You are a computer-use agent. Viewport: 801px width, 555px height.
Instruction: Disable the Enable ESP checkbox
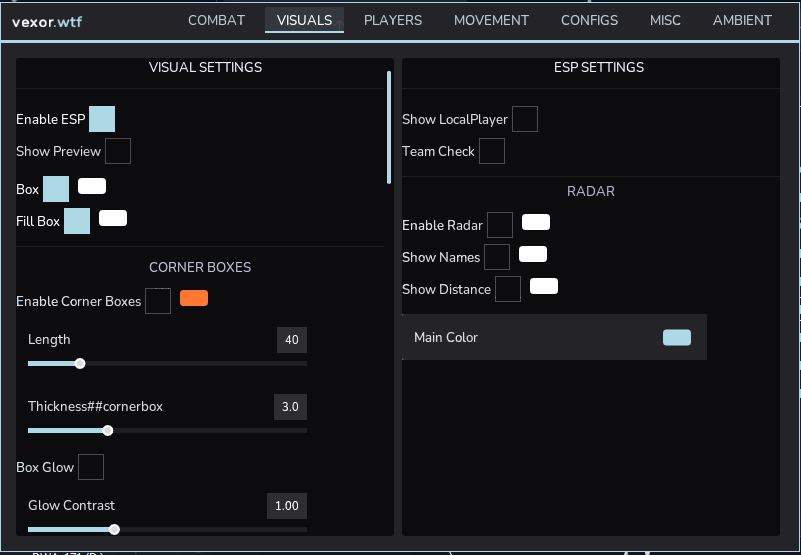102,119
